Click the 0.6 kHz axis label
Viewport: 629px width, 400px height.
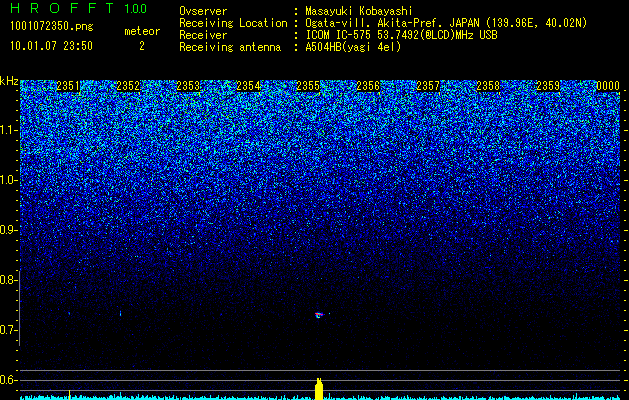coord(8,380)
